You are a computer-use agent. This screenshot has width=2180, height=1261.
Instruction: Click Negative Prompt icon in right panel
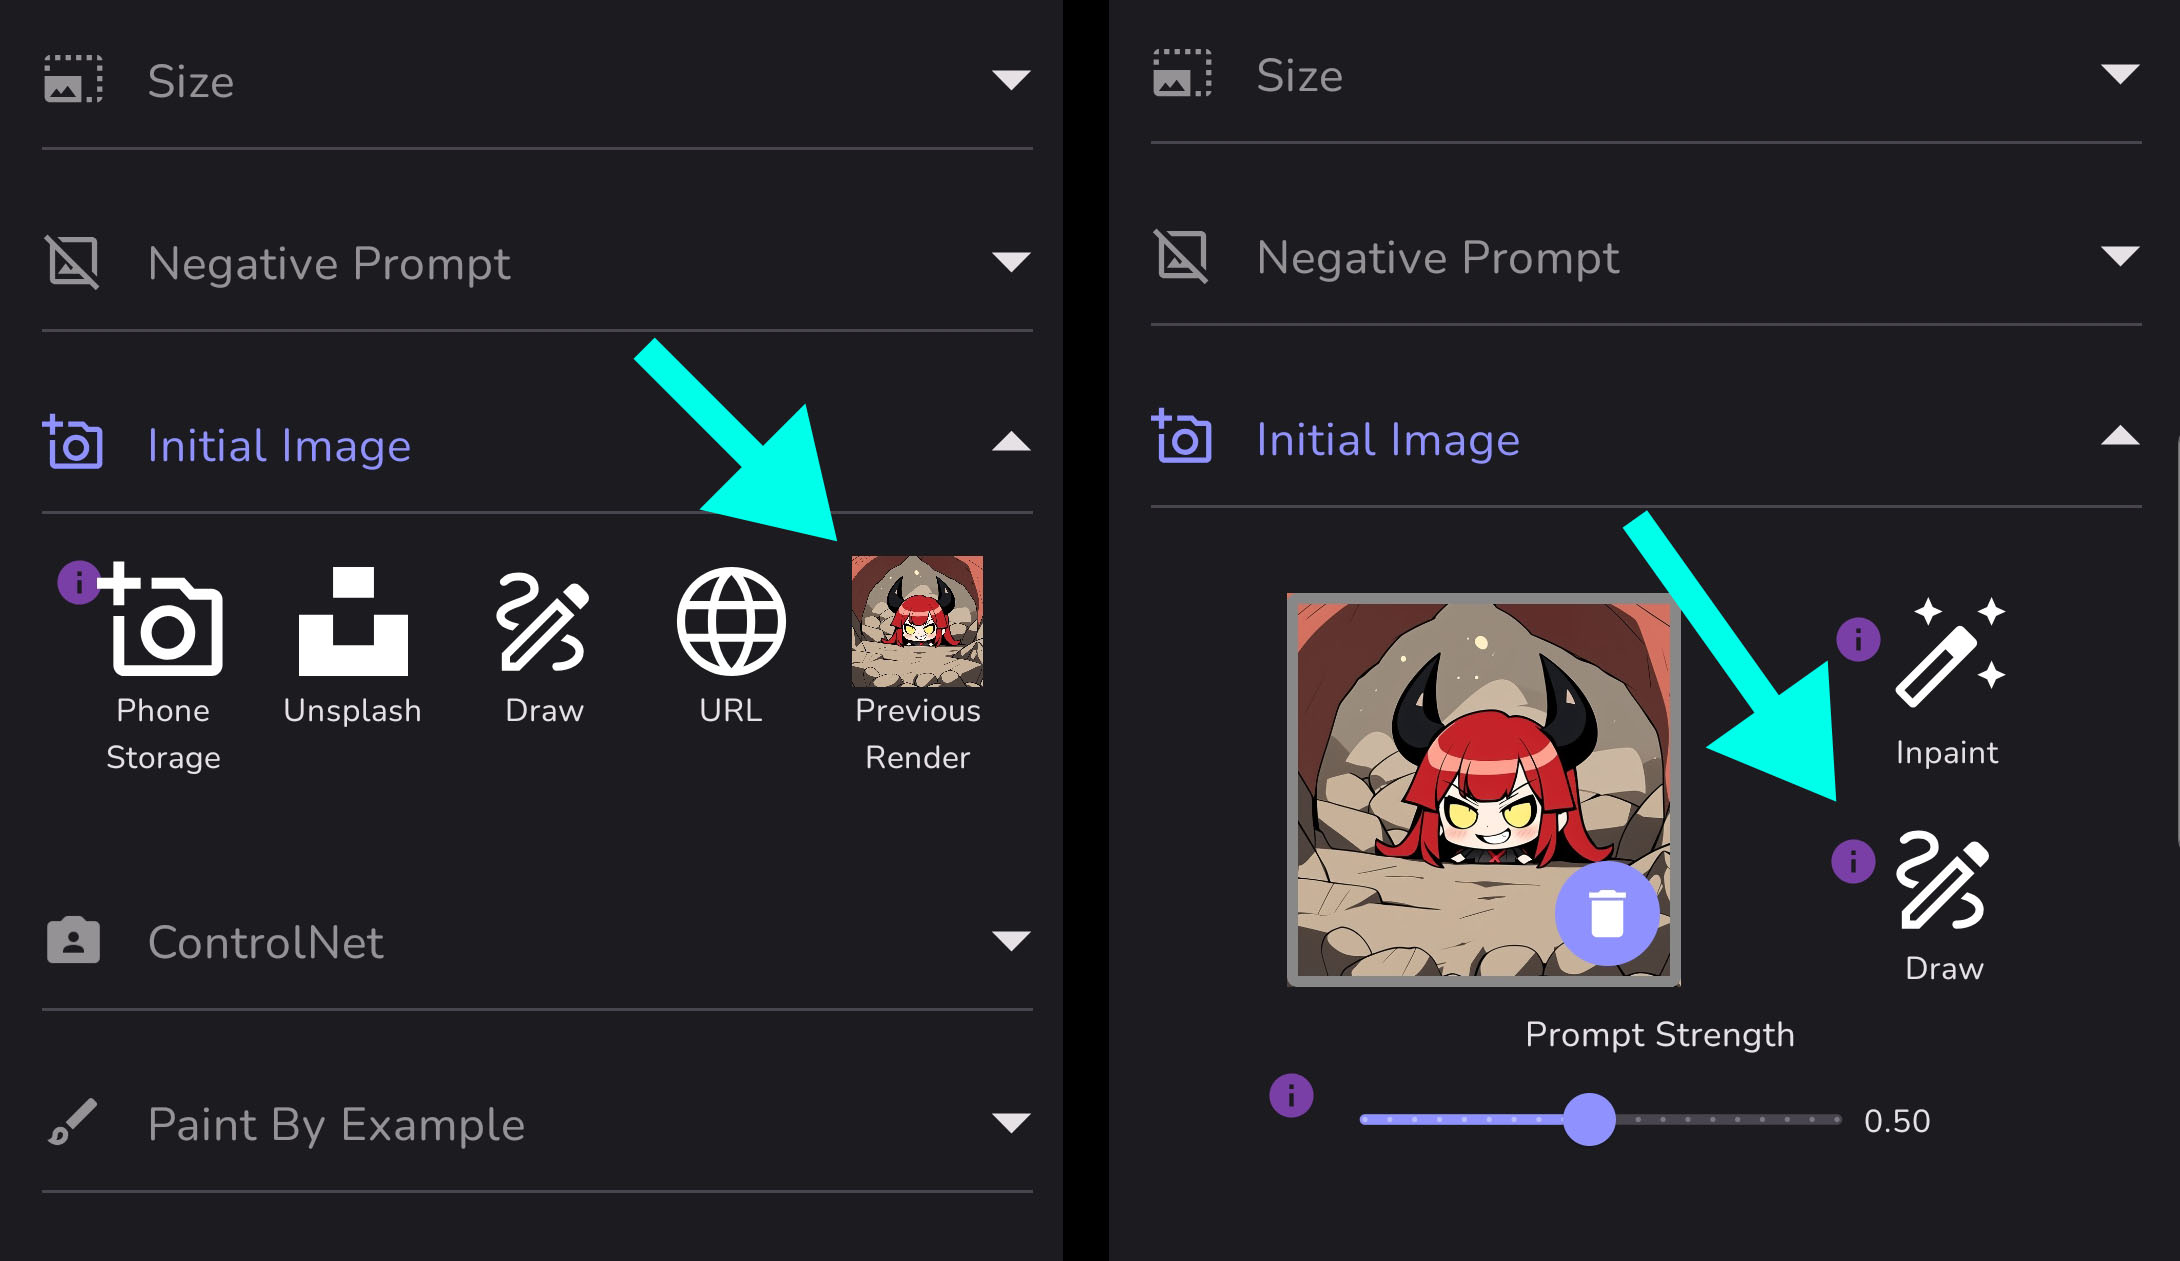(x=1182, y=256)
